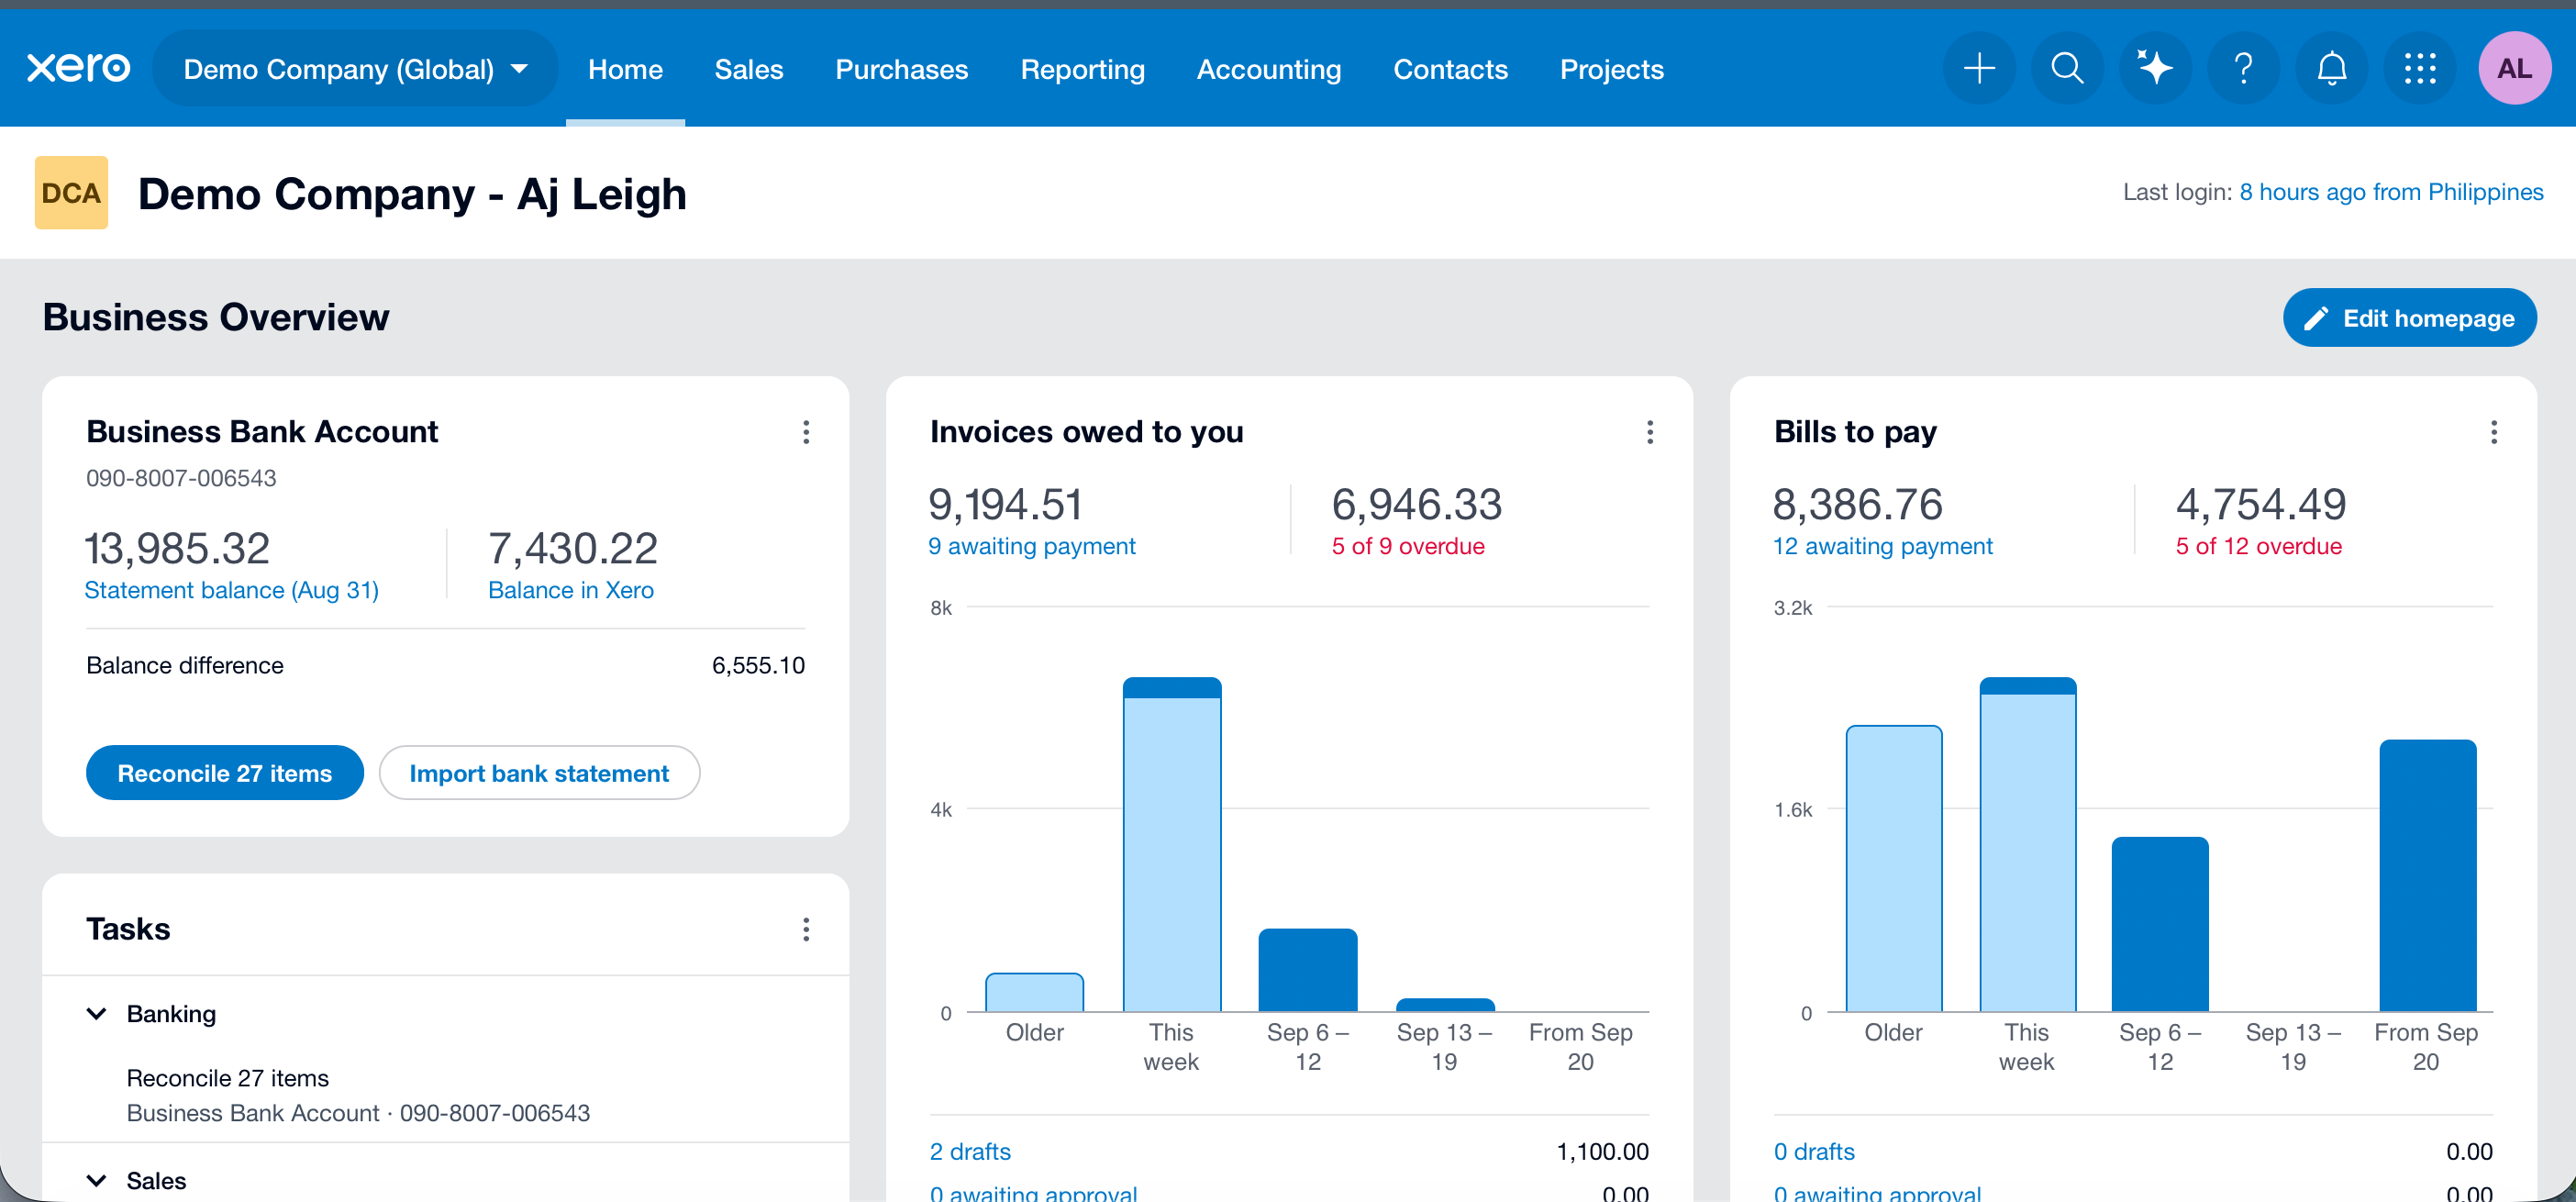Open Tasks widget options menu

tap(806, 930)
